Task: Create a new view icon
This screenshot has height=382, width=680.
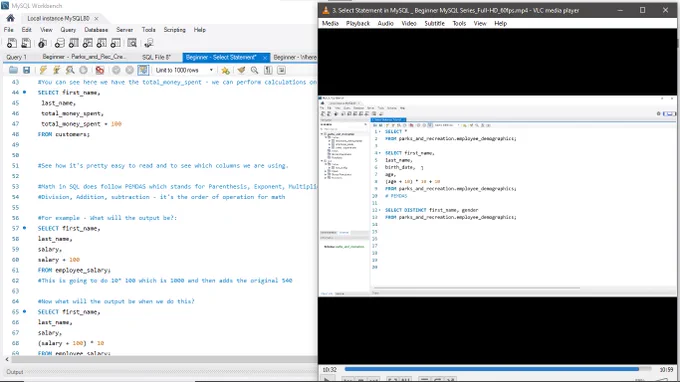Action: pos(88,43)
